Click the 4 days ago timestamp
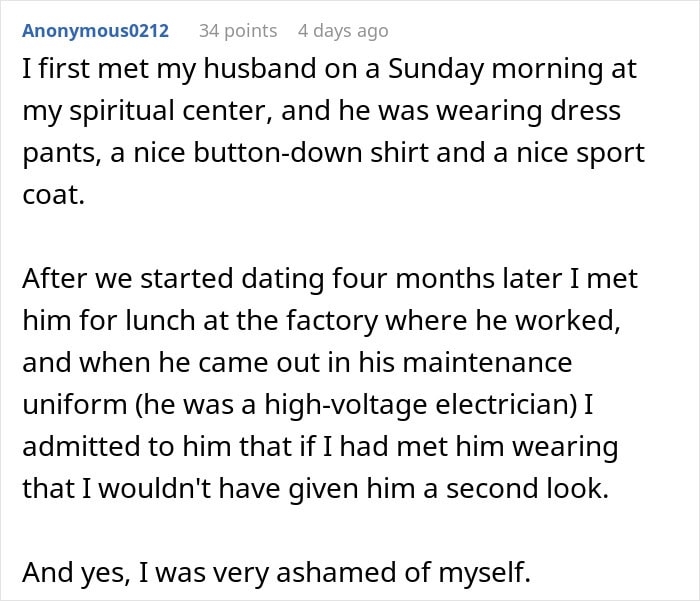The height and width of the screenshot is (601, 700). (x=342, y=31)
